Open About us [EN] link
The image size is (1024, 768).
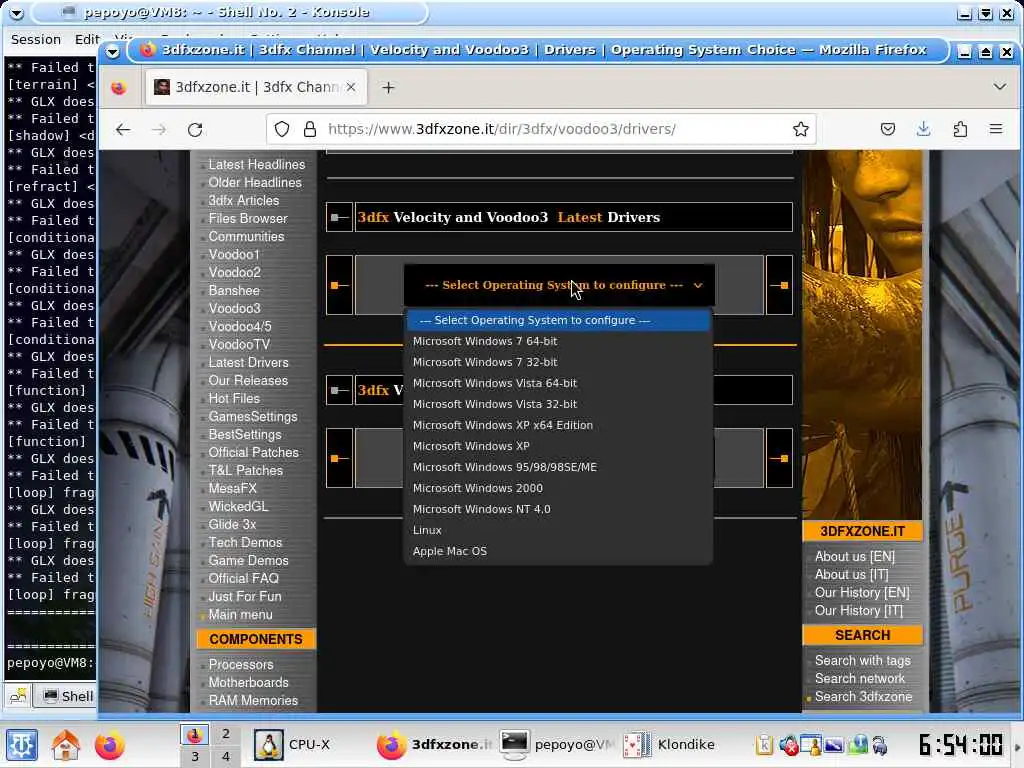[x=855, y=556]
